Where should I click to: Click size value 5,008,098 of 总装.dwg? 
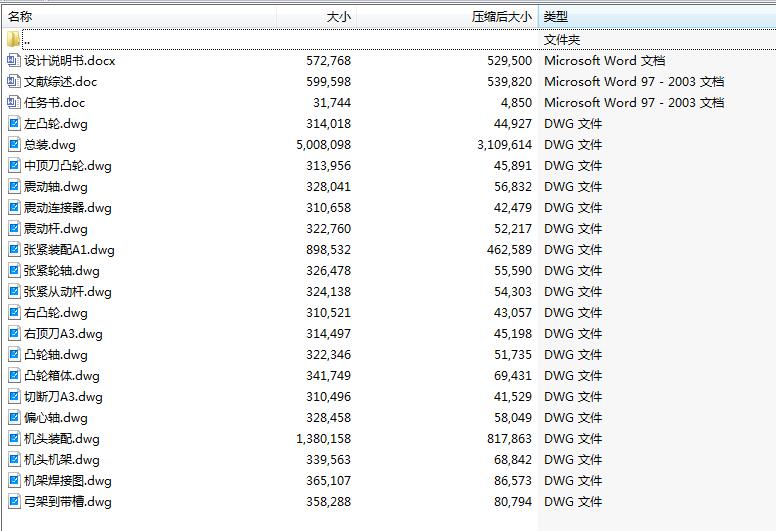click(x=324, y=145)
